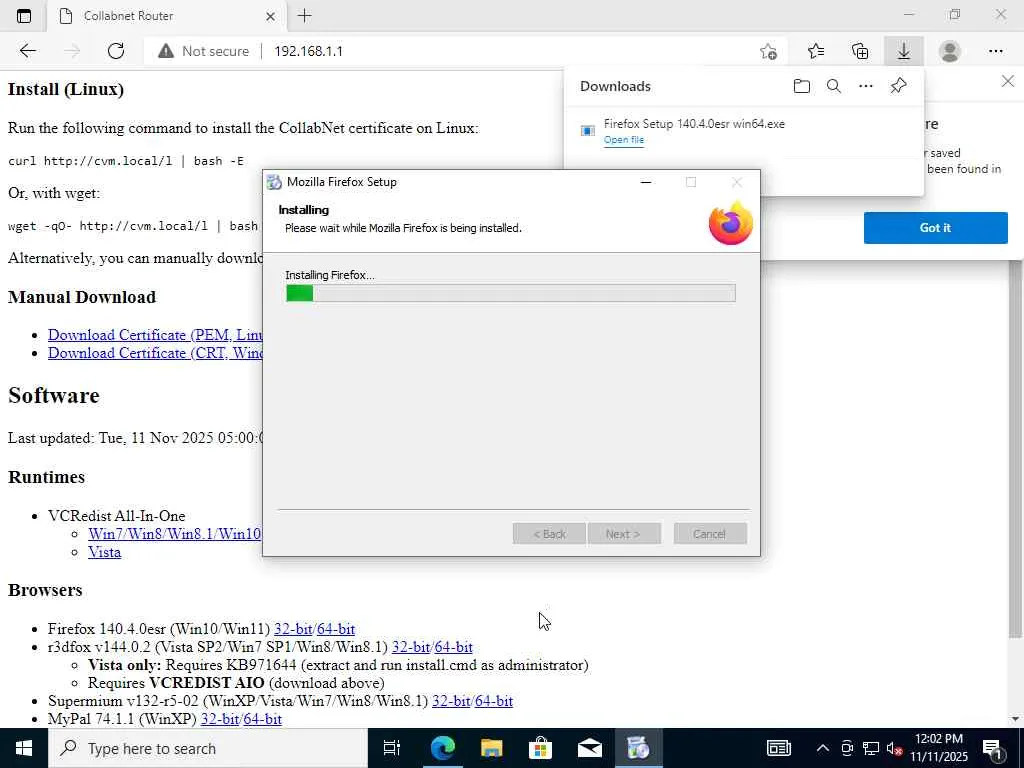Click the disabled Next button in installer
The width and height of the screenshot is (1024, 768).
click(624, 534)
